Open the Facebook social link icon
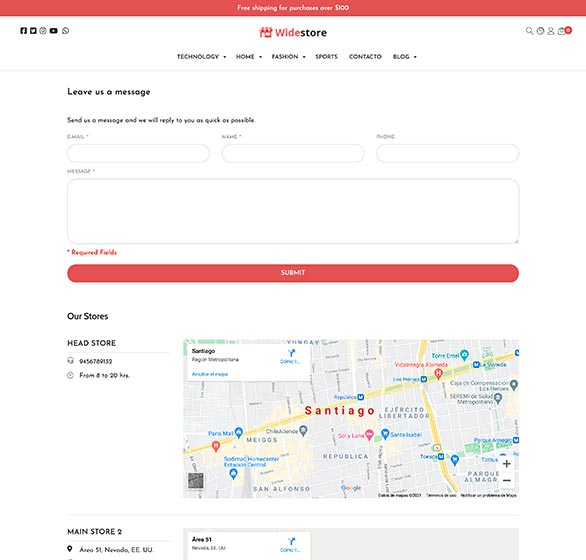 (24, 31)
